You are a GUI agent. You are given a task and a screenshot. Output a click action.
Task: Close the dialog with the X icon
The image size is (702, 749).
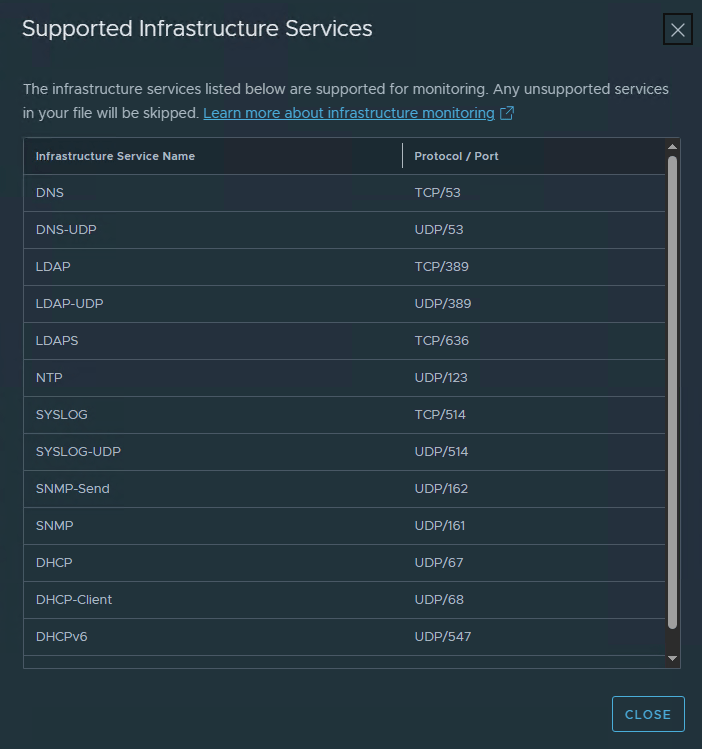click(x=678, y=30)
